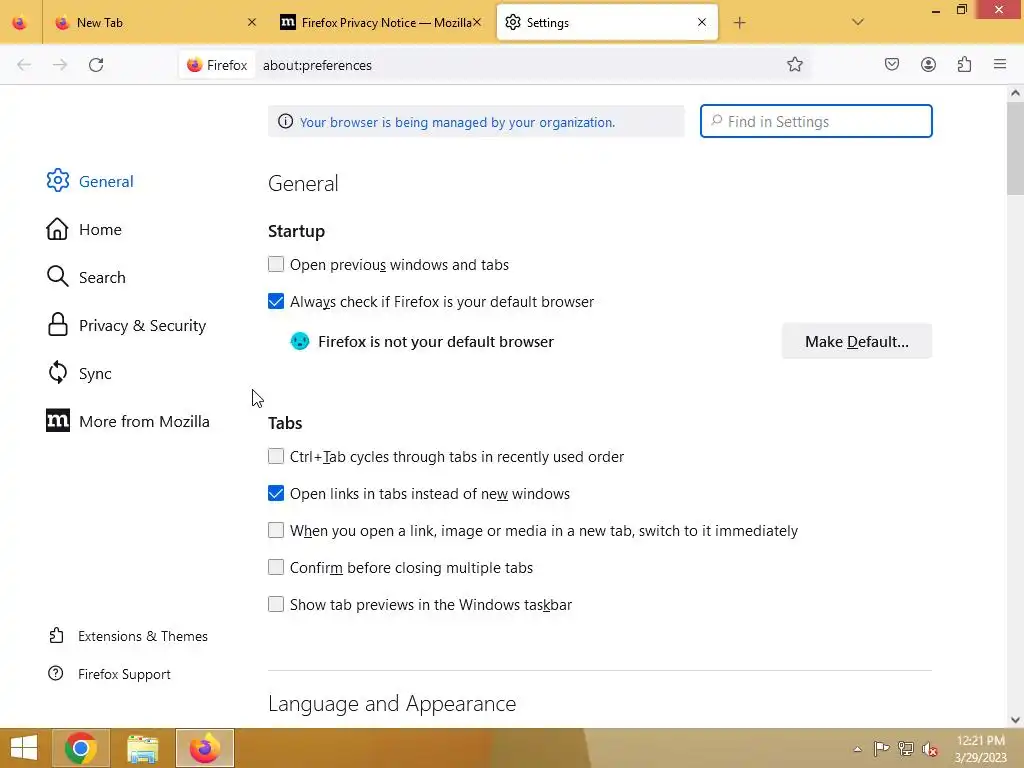1024x768 pixels.
Task: Enable Confirm before closing multiple tabs
Action: 276,568
